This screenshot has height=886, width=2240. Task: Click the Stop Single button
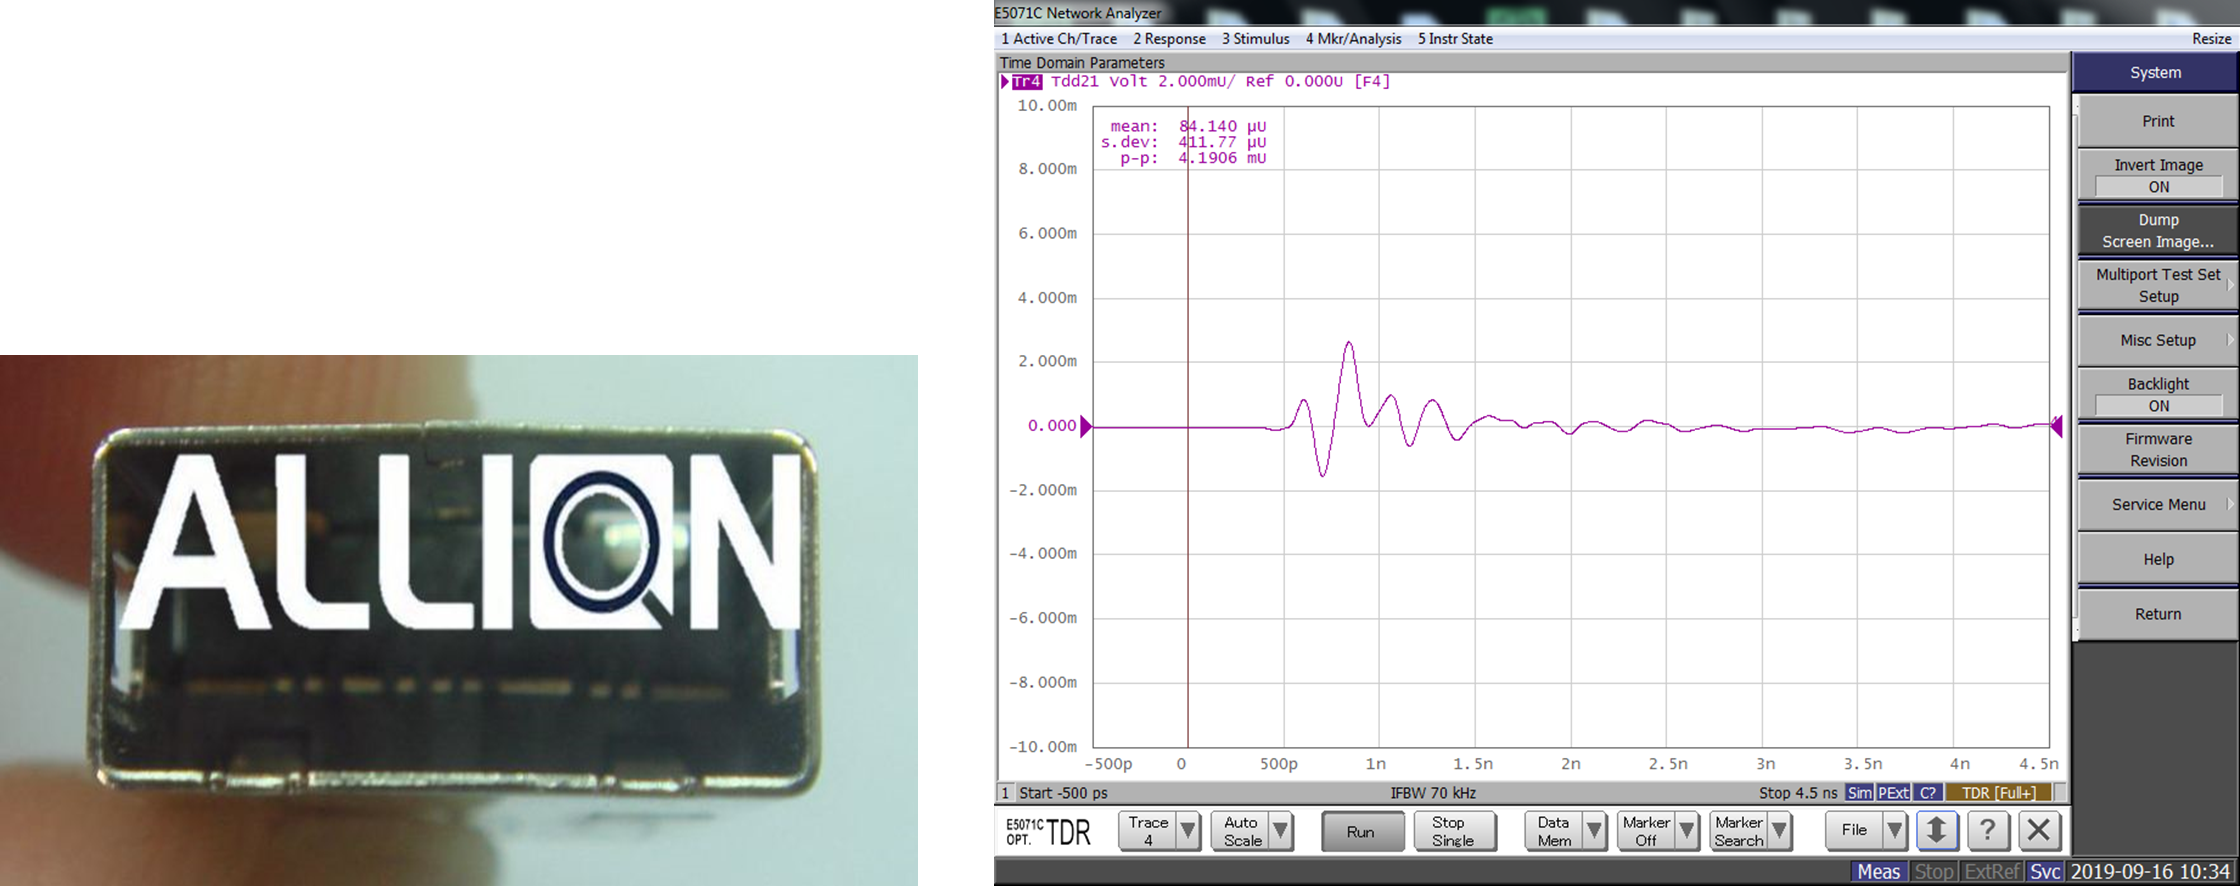(x=1455, y=831)
